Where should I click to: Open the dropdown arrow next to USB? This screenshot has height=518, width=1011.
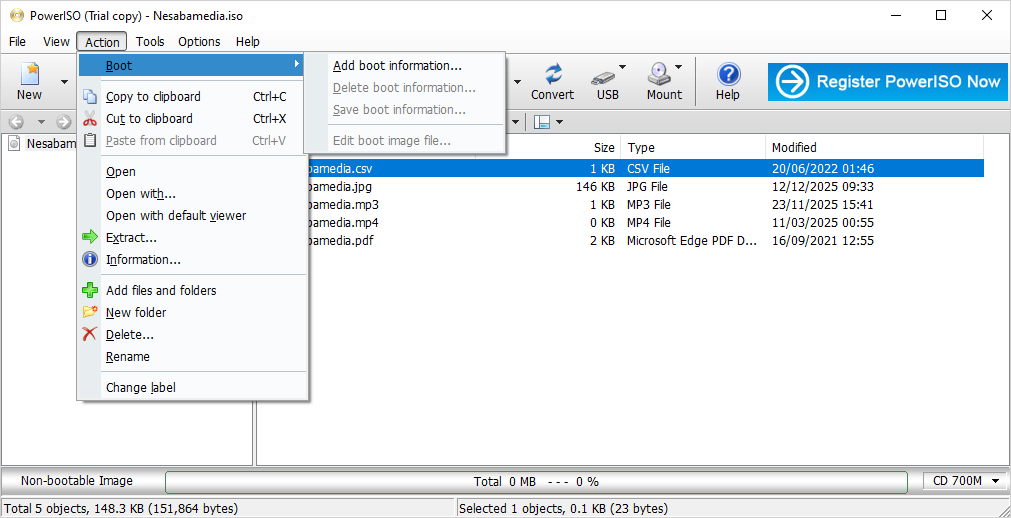623,68
